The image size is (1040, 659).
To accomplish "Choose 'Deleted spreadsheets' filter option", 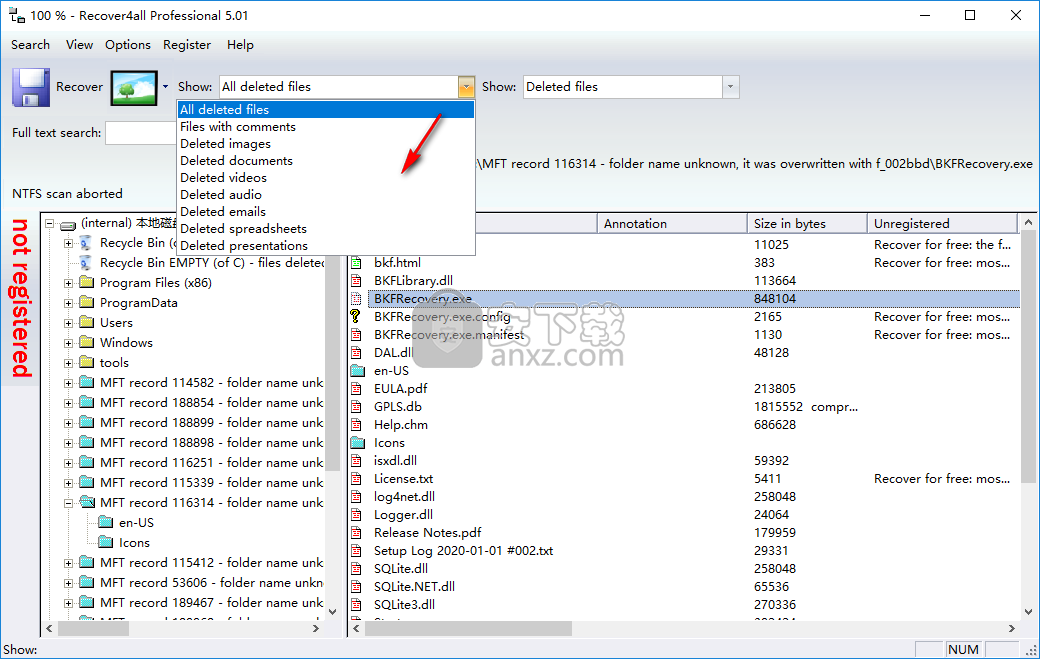I will pos(326,229).
